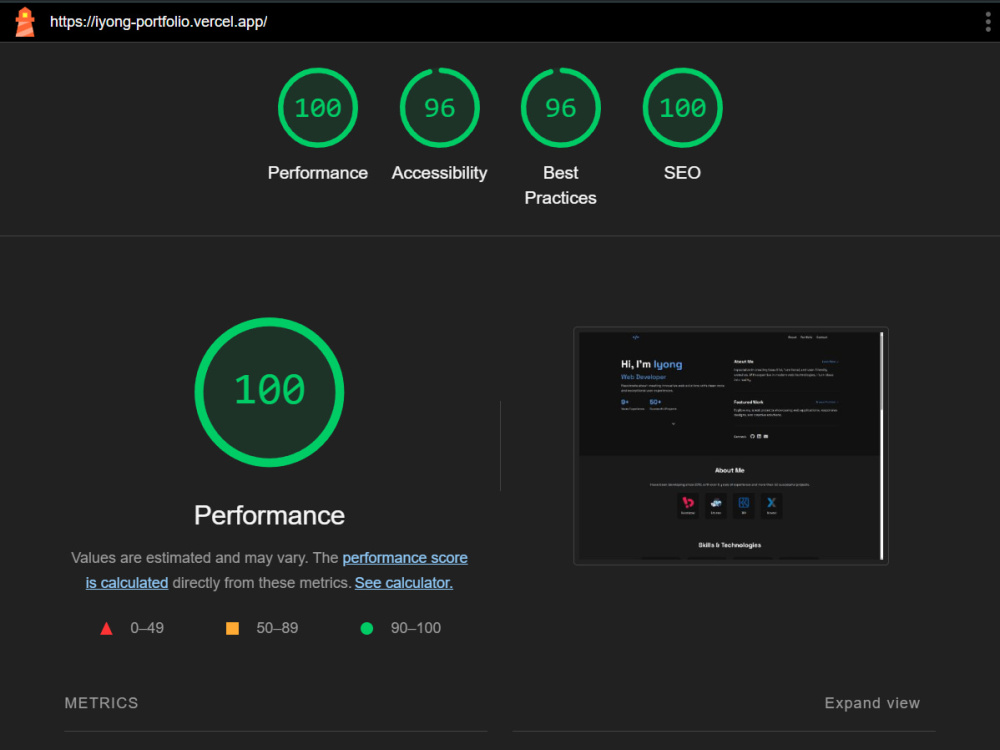The width and height of the screenshot is (1000, 750).
Task: Jump to the Performance score gauge at top
Action: [x=318, y=108]
